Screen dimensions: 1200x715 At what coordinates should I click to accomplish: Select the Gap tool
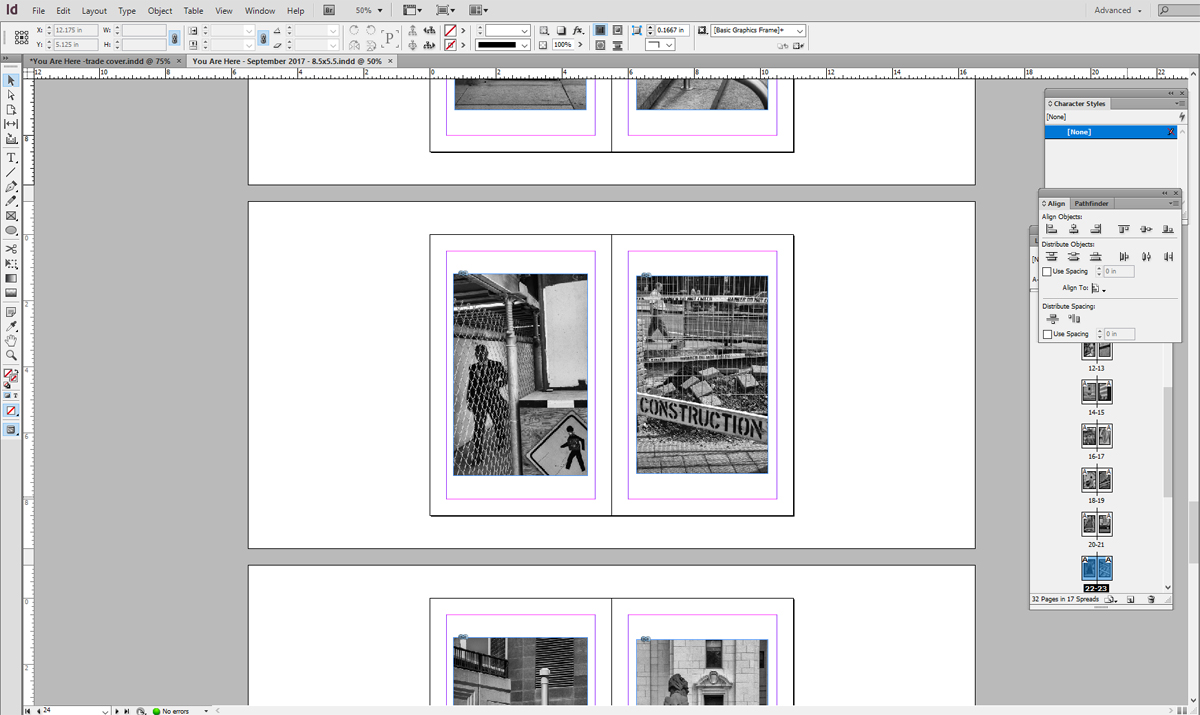tap(11, 124)
